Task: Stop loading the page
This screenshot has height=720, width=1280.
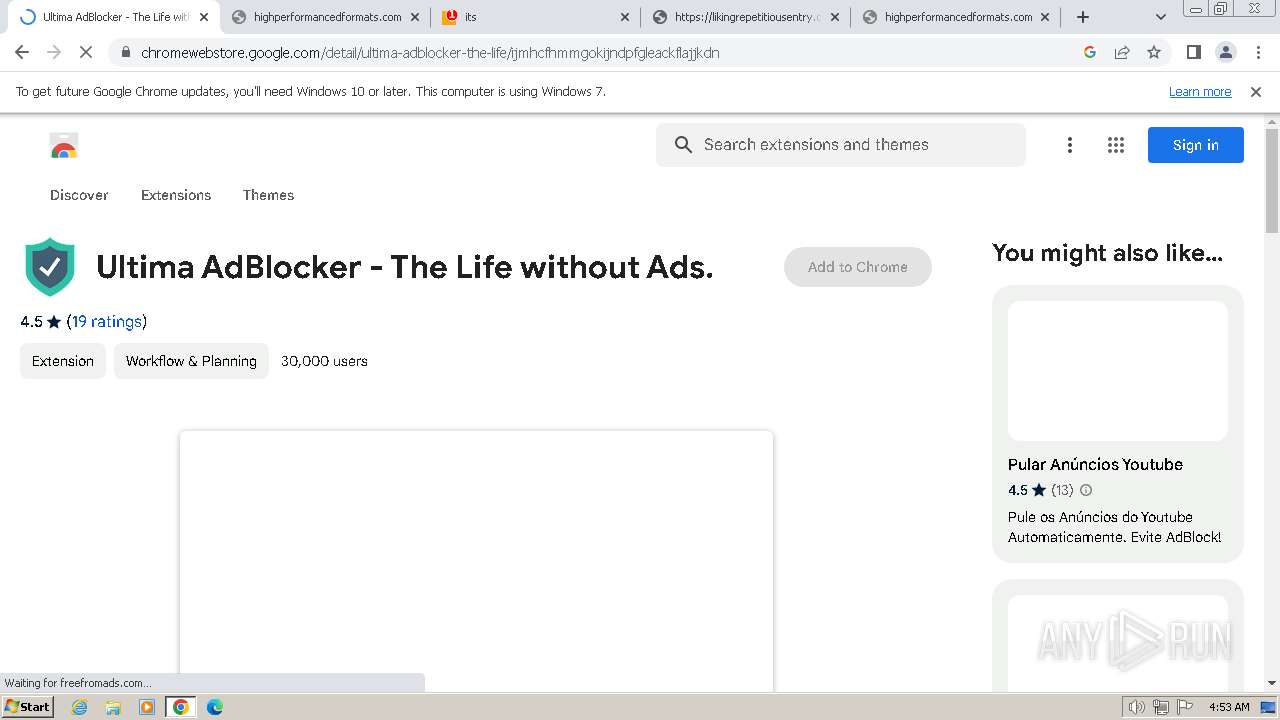Action: [x=87, y=52]
